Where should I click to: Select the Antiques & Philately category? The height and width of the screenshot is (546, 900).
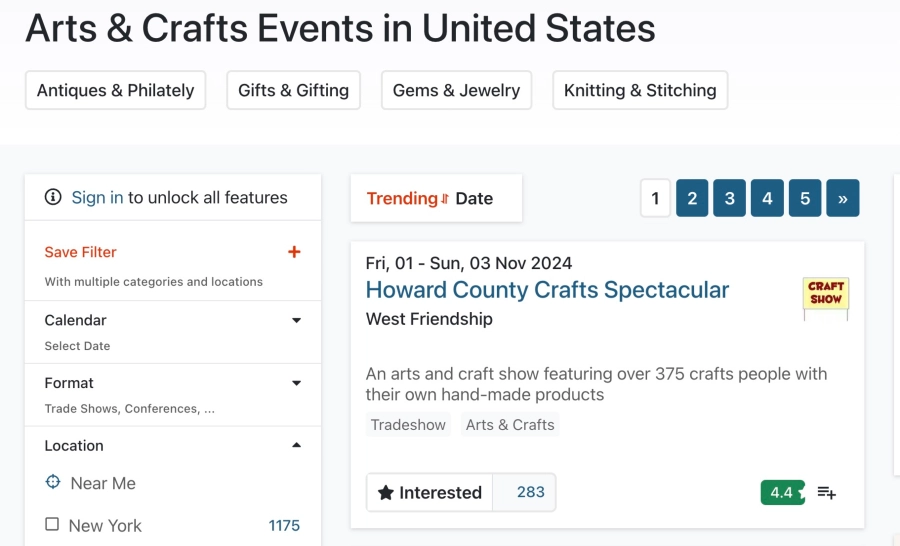[x=115, y=90]
